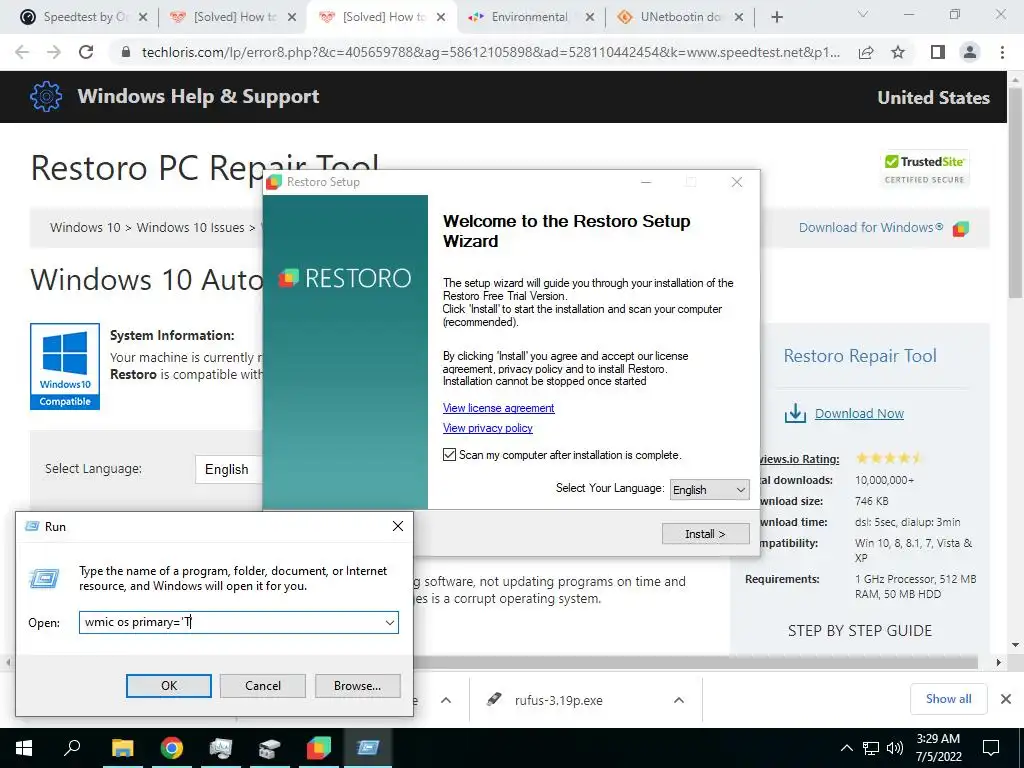
Task: Select Run app icon in taskbar
Action: (368, 748)
